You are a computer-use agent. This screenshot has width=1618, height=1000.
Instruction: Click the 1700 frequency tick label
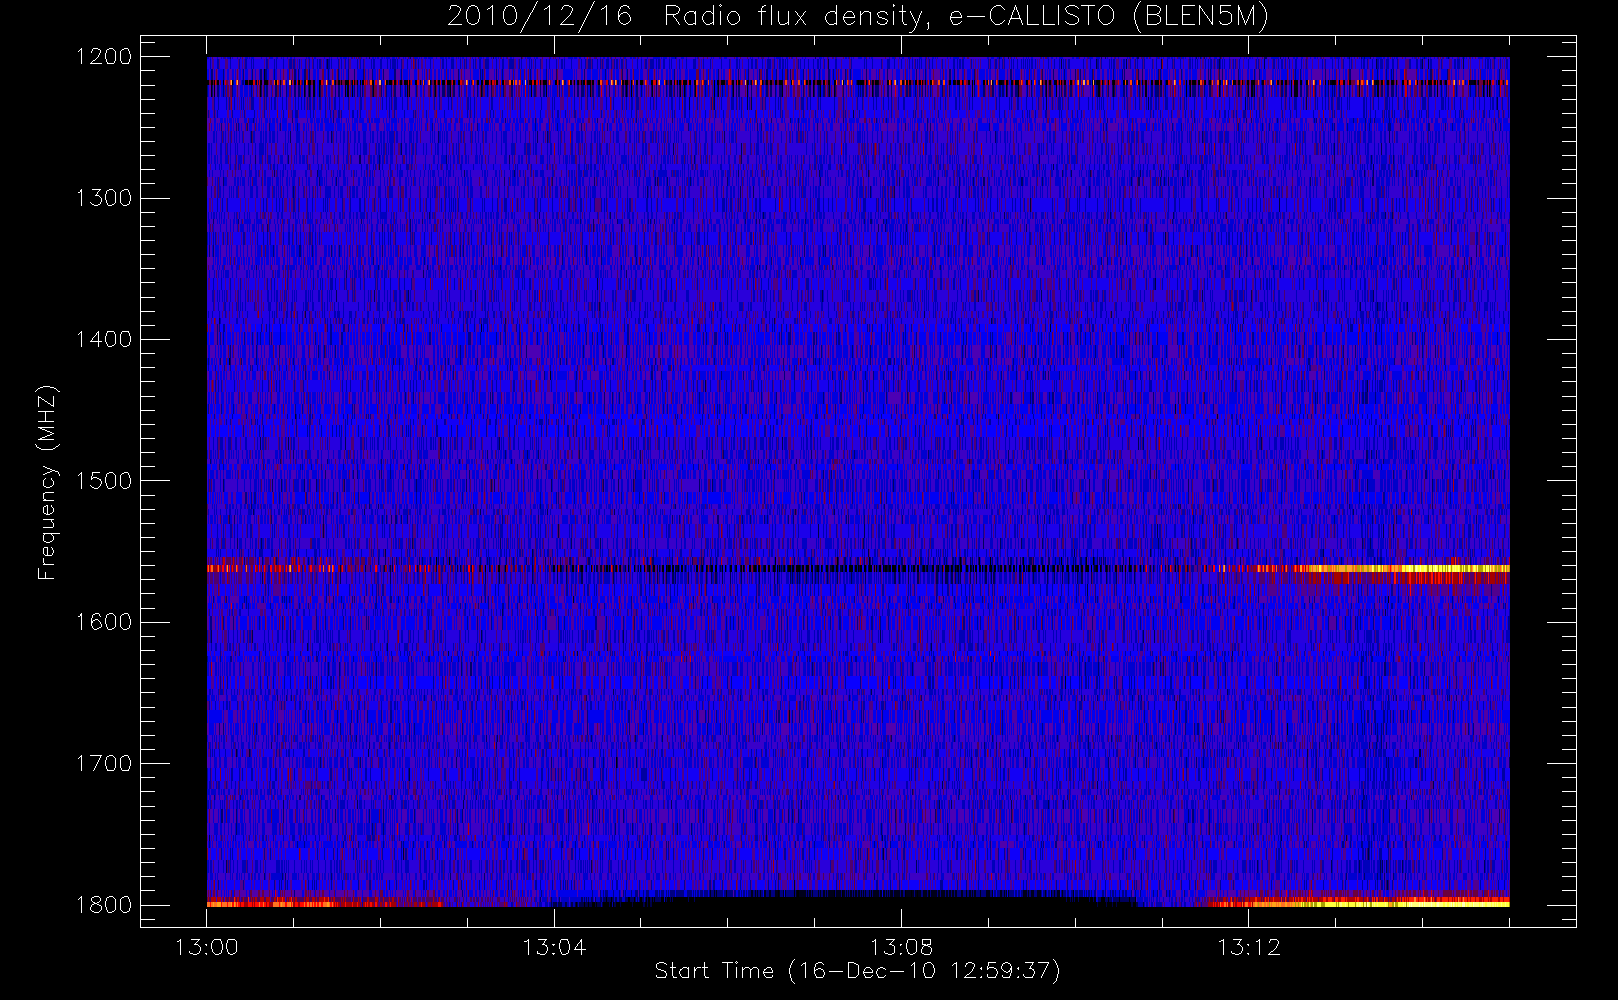tap(104, 763)
